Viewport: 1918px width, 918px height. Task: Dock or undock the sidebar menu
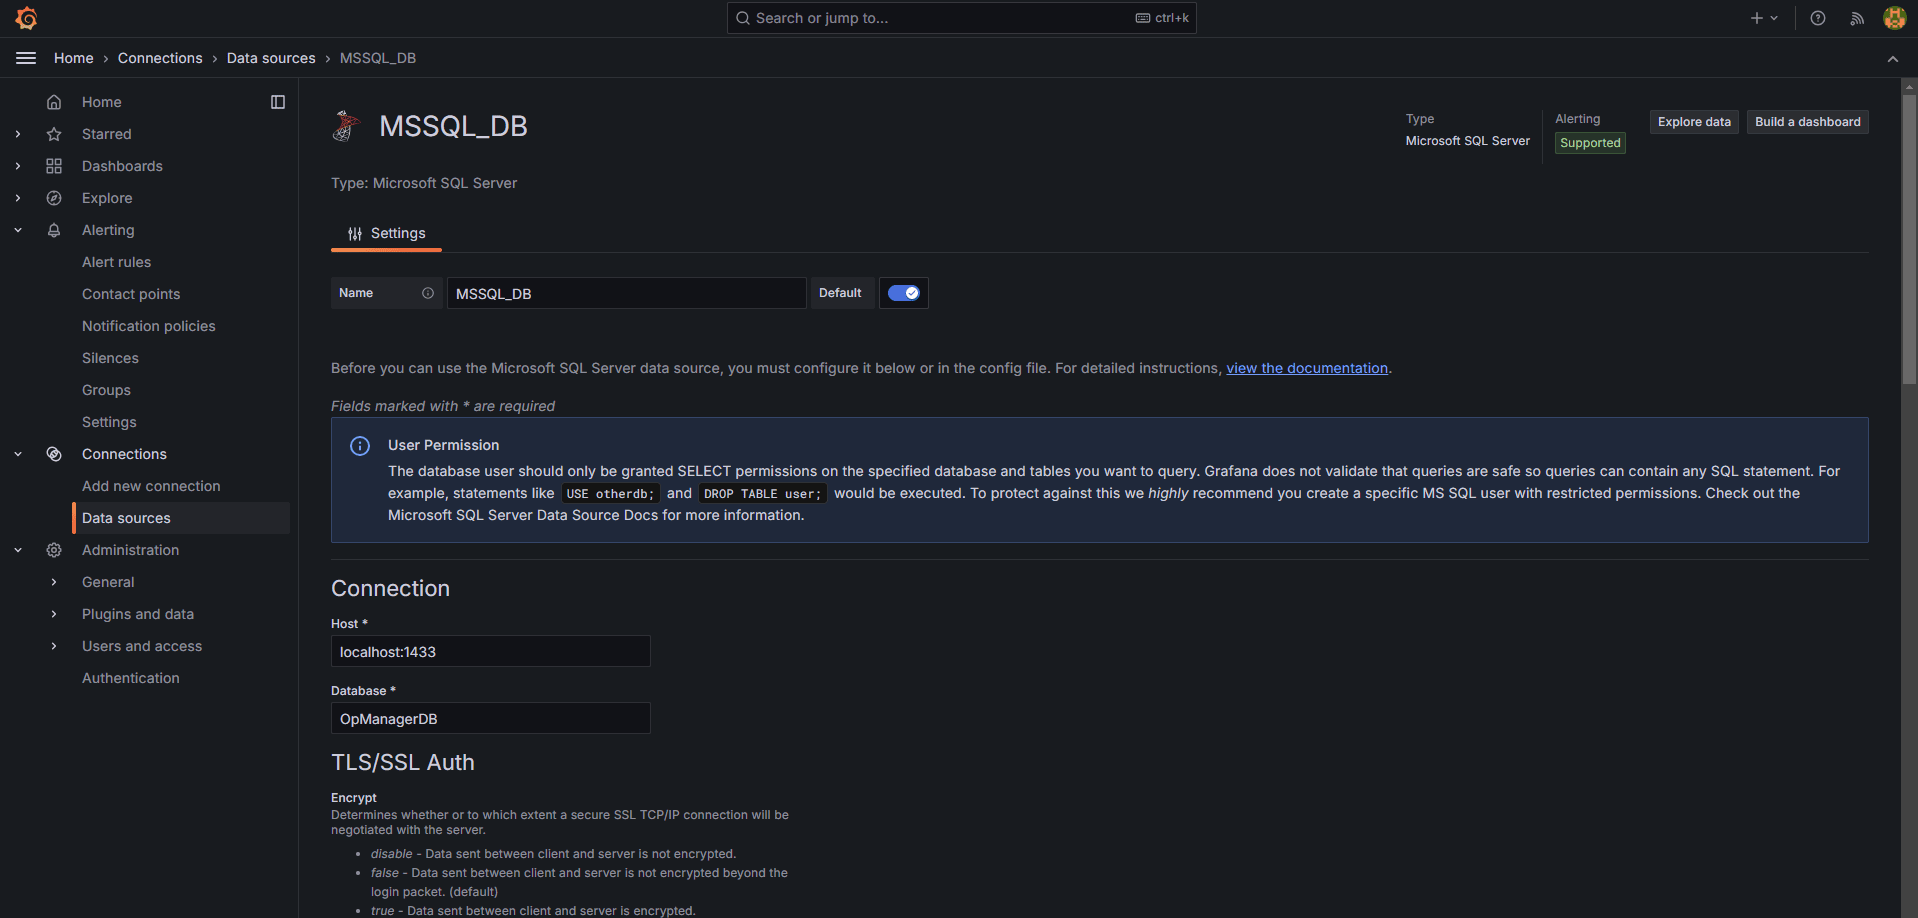point(278,102)
